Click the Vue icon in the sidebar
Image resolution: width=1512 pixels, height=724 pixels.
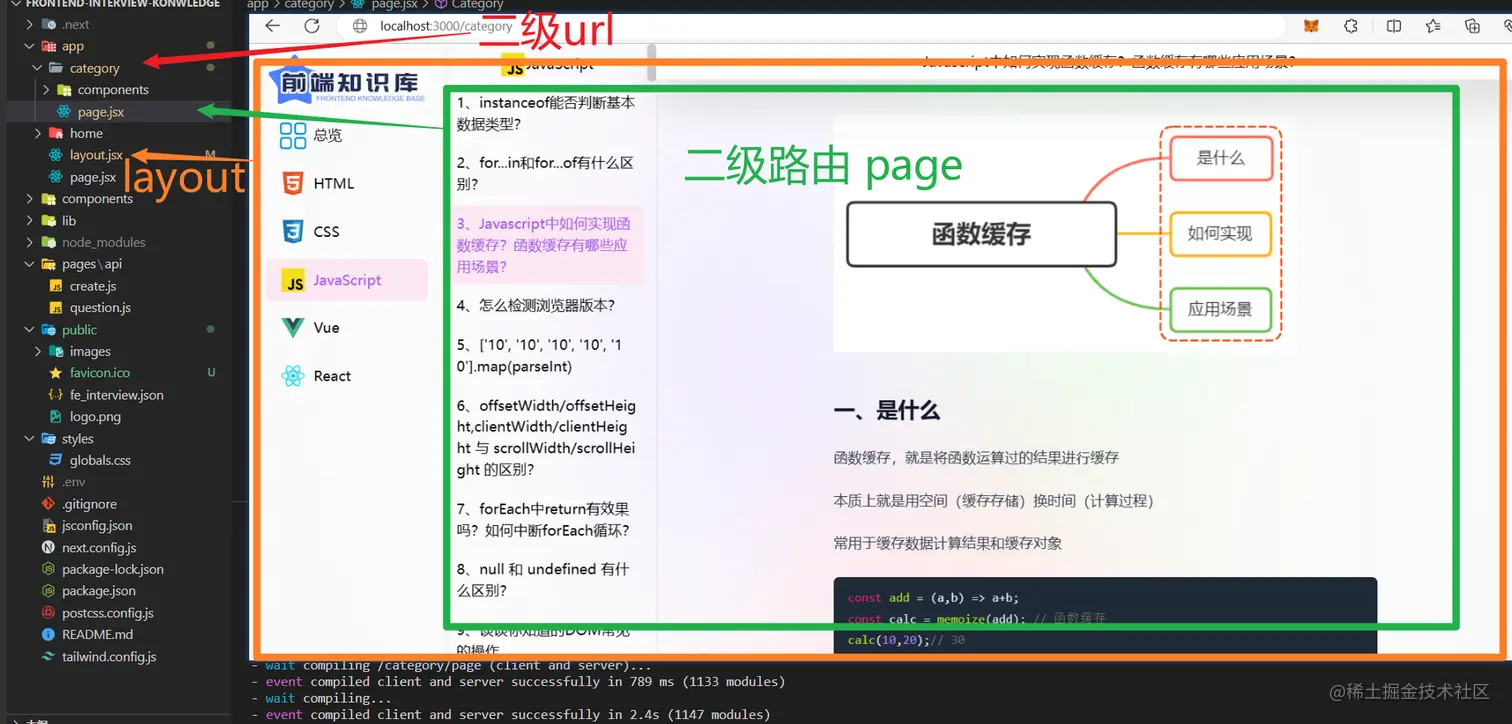[294, 327]
